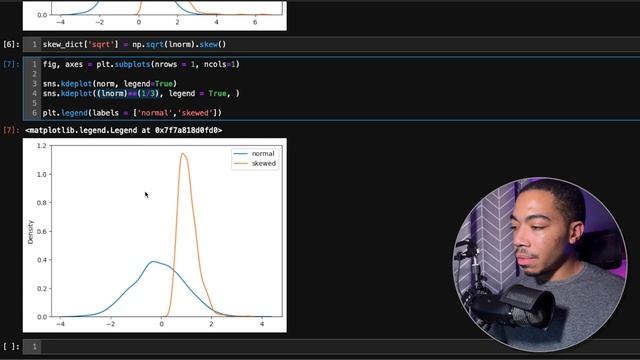Click the sns.kdeplot(norm, legend=True) line
The image size is (640, 360).
(x=110, y=84)
